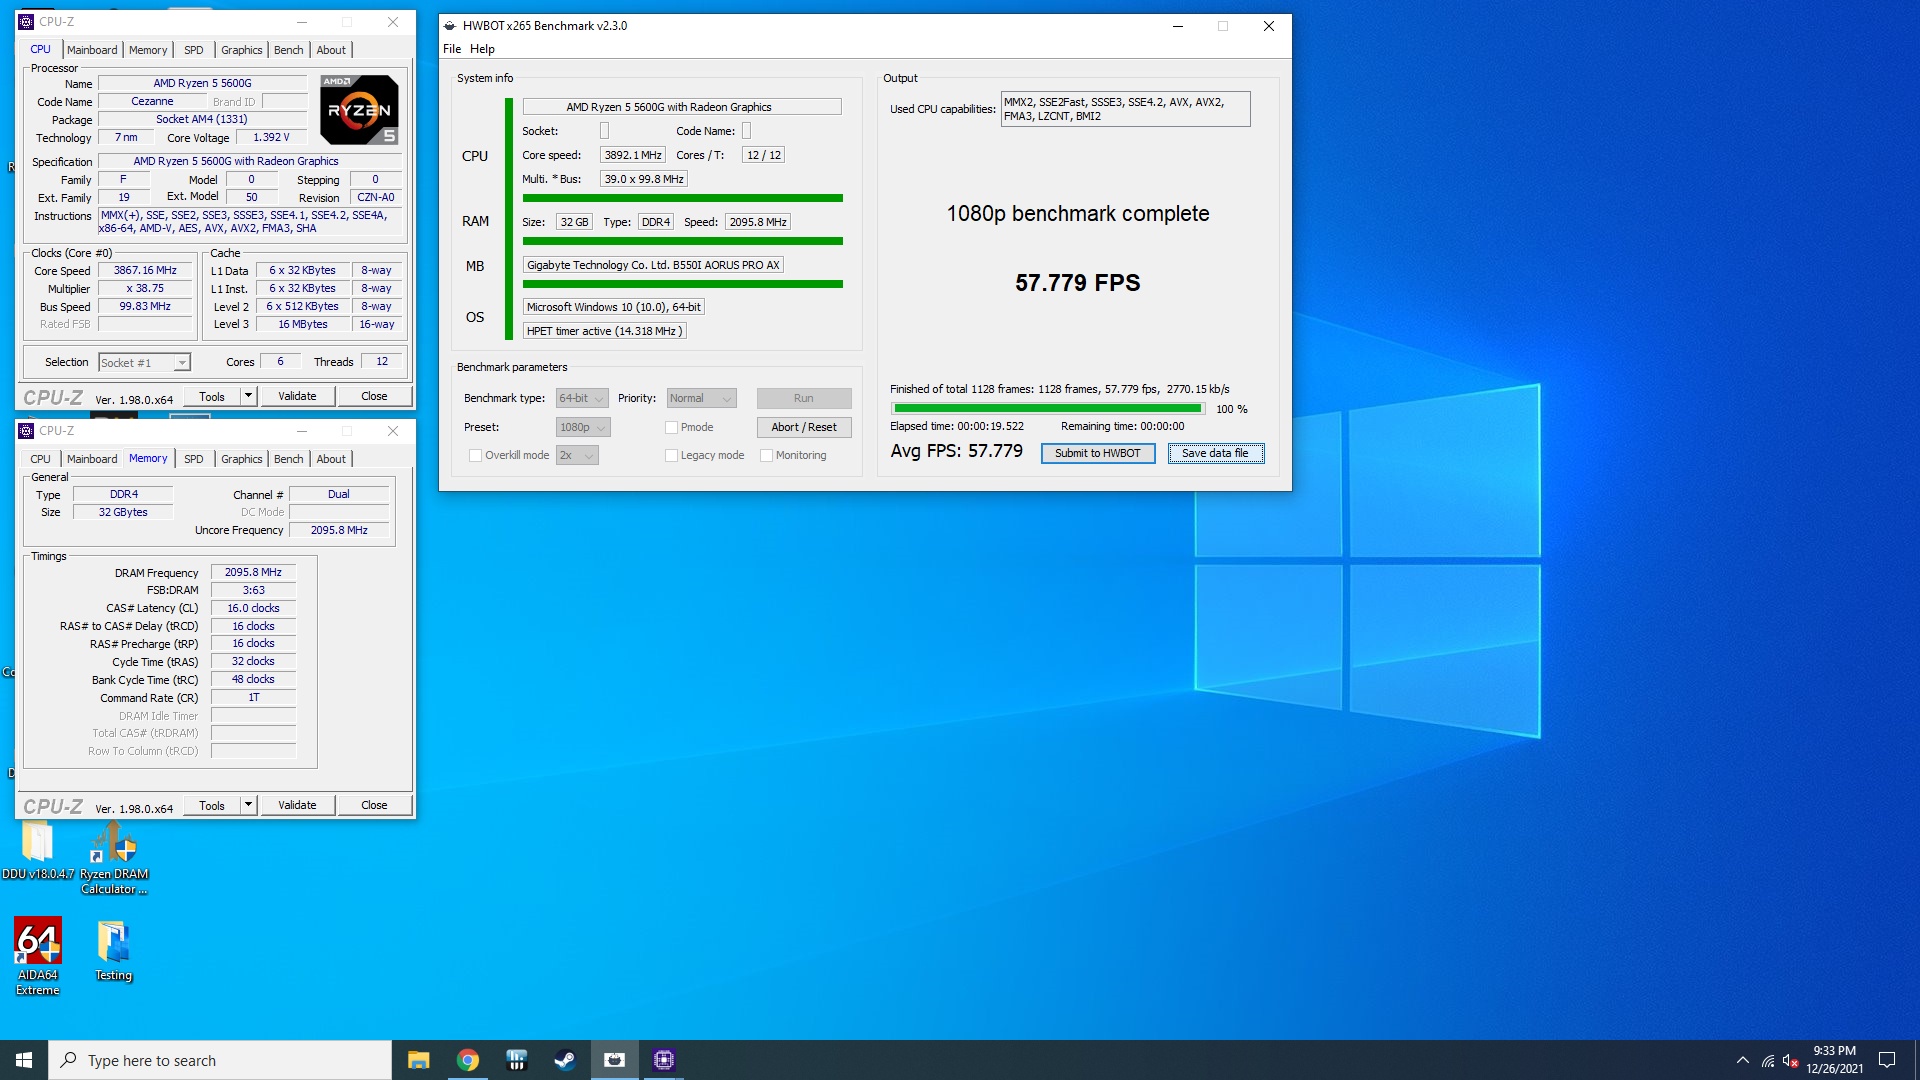Click the green RAM info bar
Screen dimensions: 1920x1080
coord(682,241)
